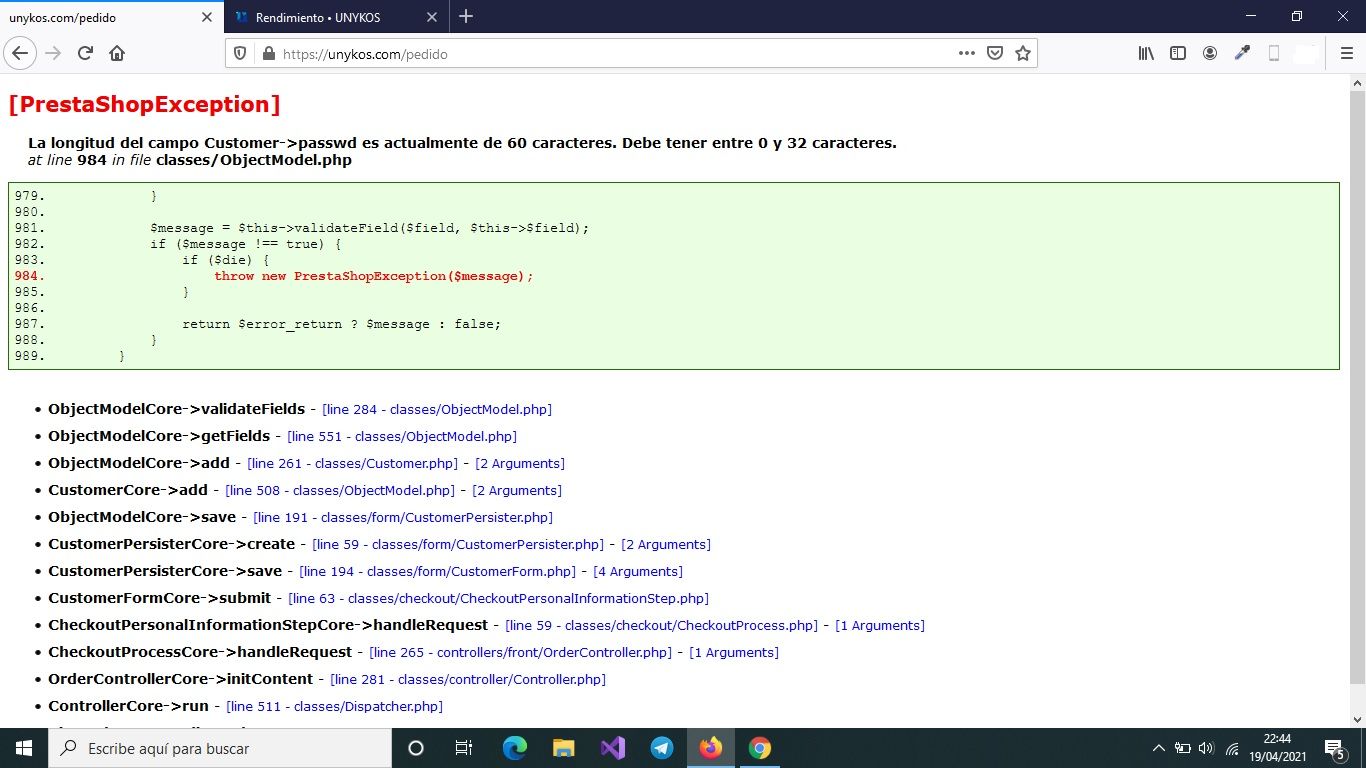
Task: Go back one page in Firefox
Action: (x=21, y=53)
